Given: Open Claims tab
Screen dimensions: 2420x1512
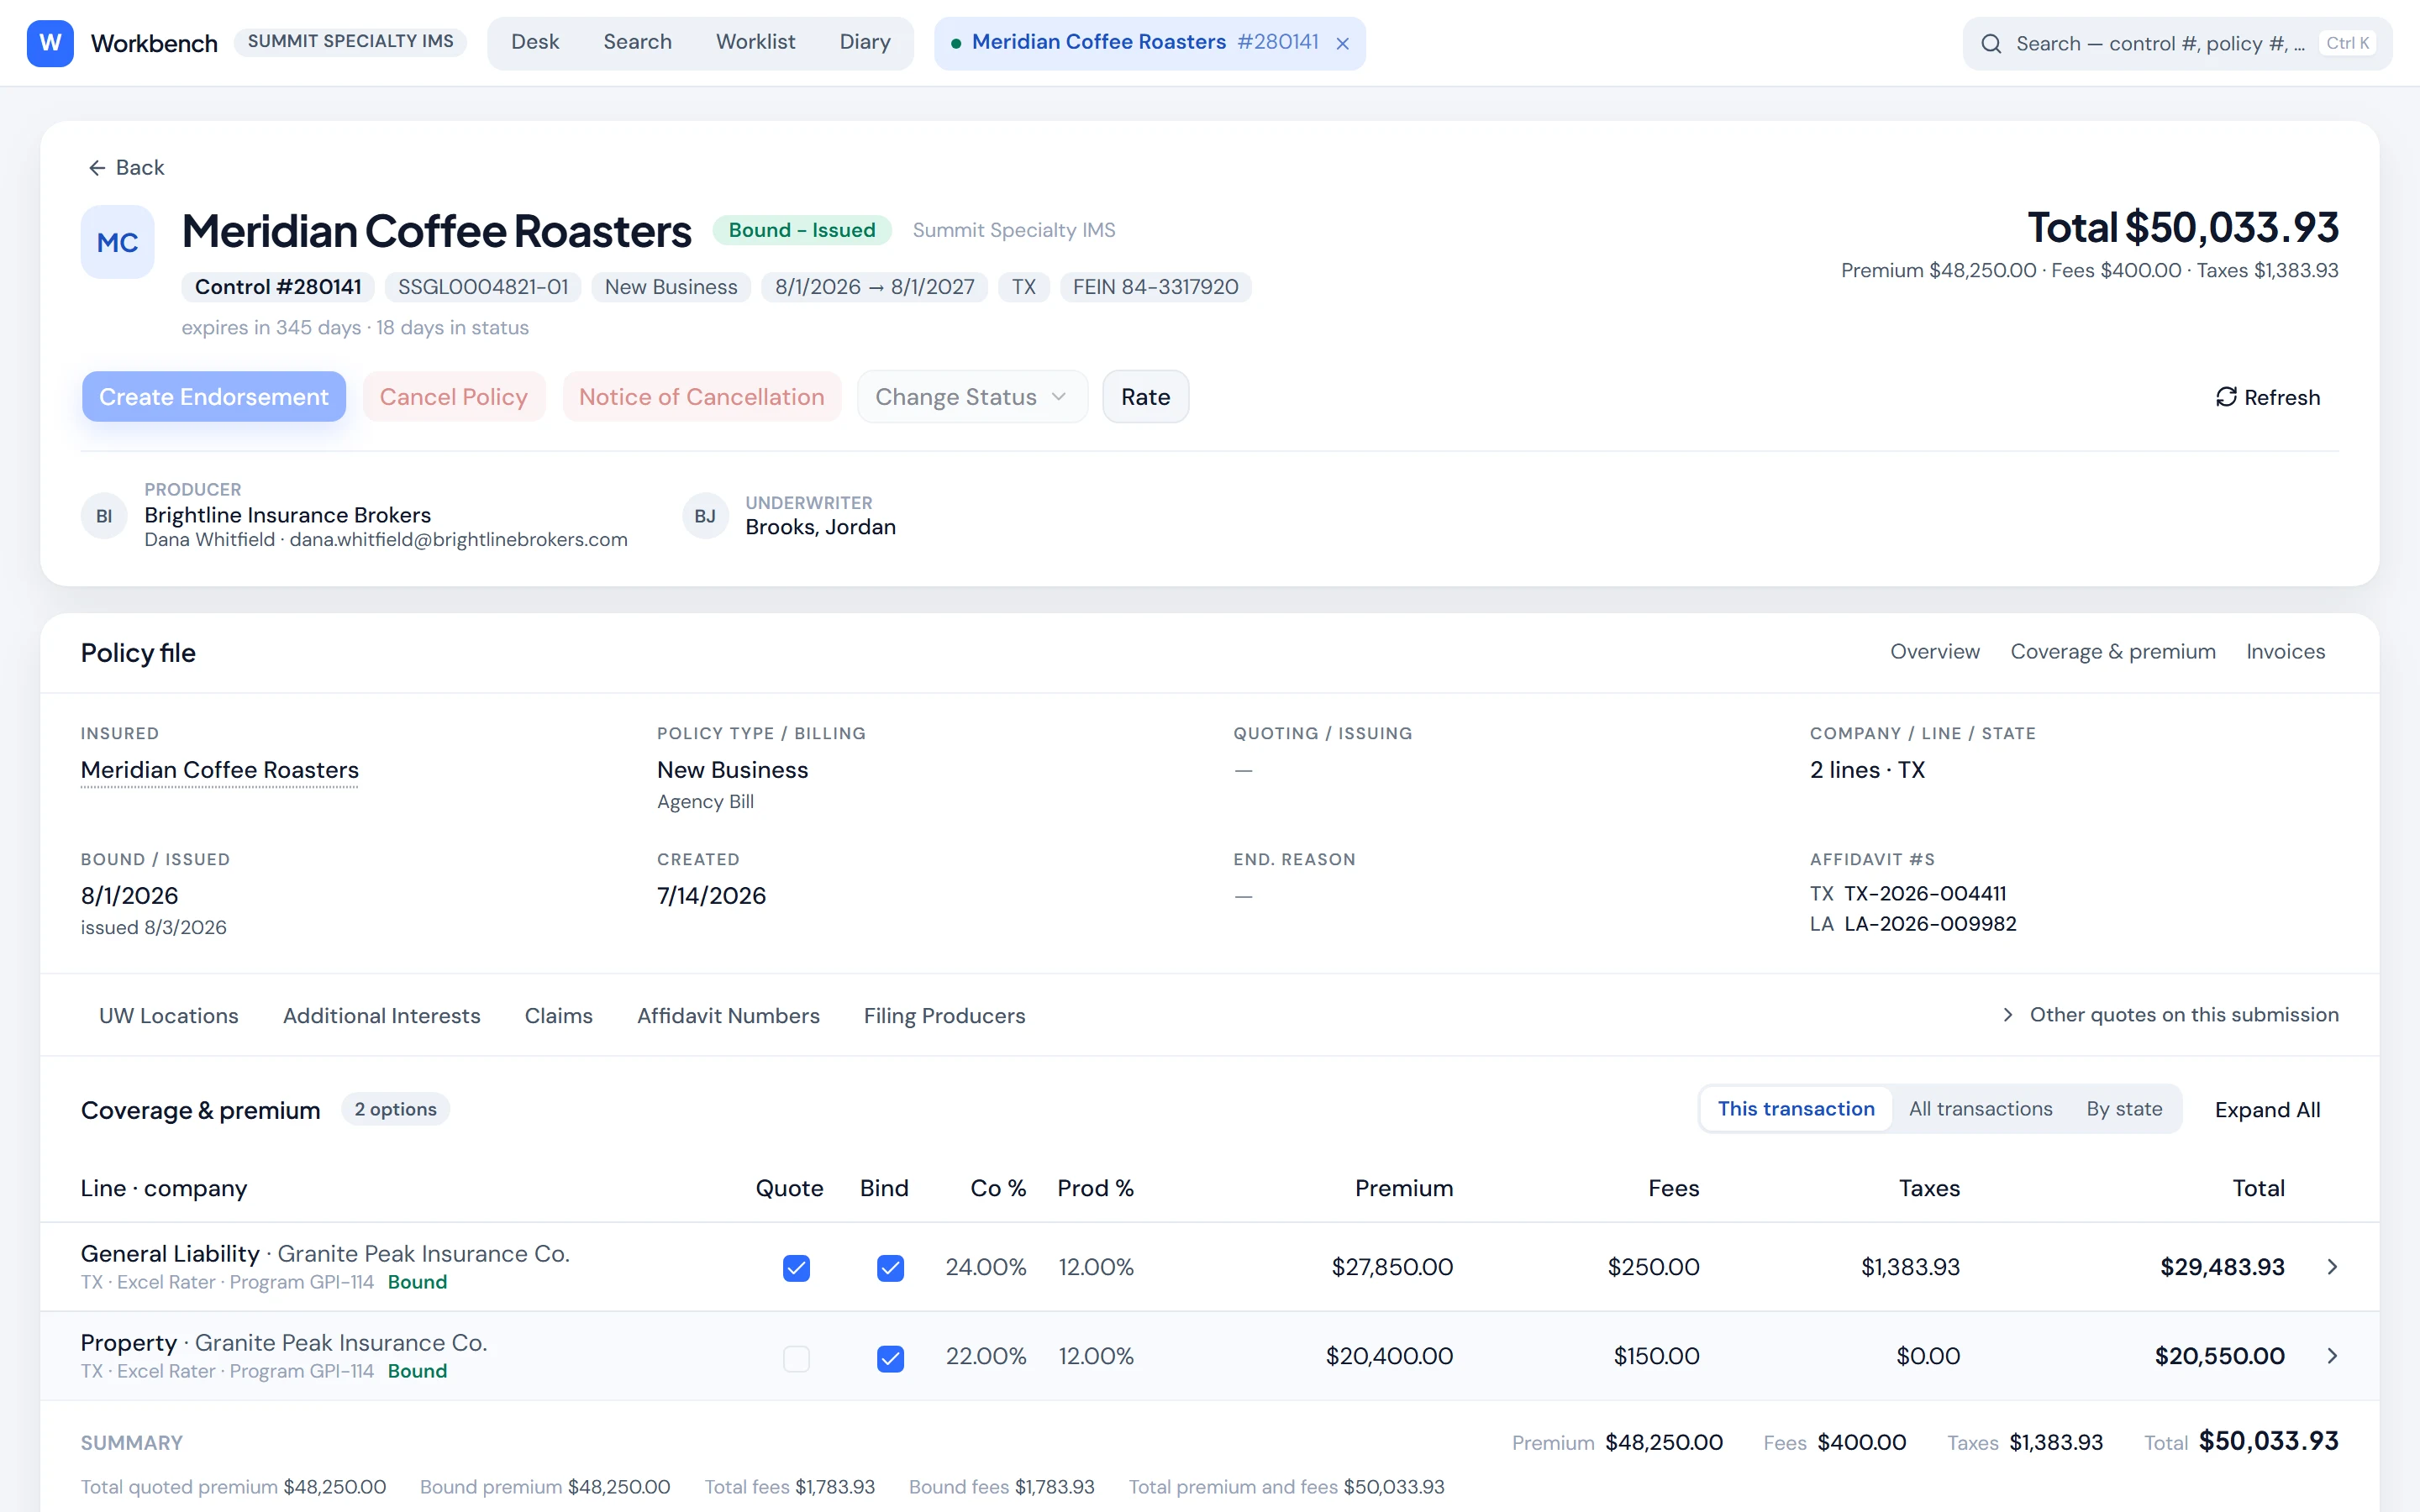Looking at the screenshot, I should 559,1016.
